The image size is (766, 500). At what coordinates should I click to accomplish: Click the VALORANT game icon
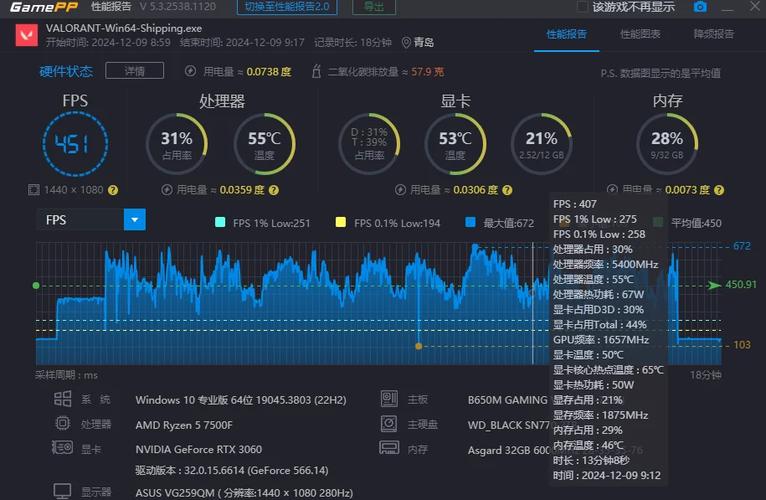tap(26, 35)
